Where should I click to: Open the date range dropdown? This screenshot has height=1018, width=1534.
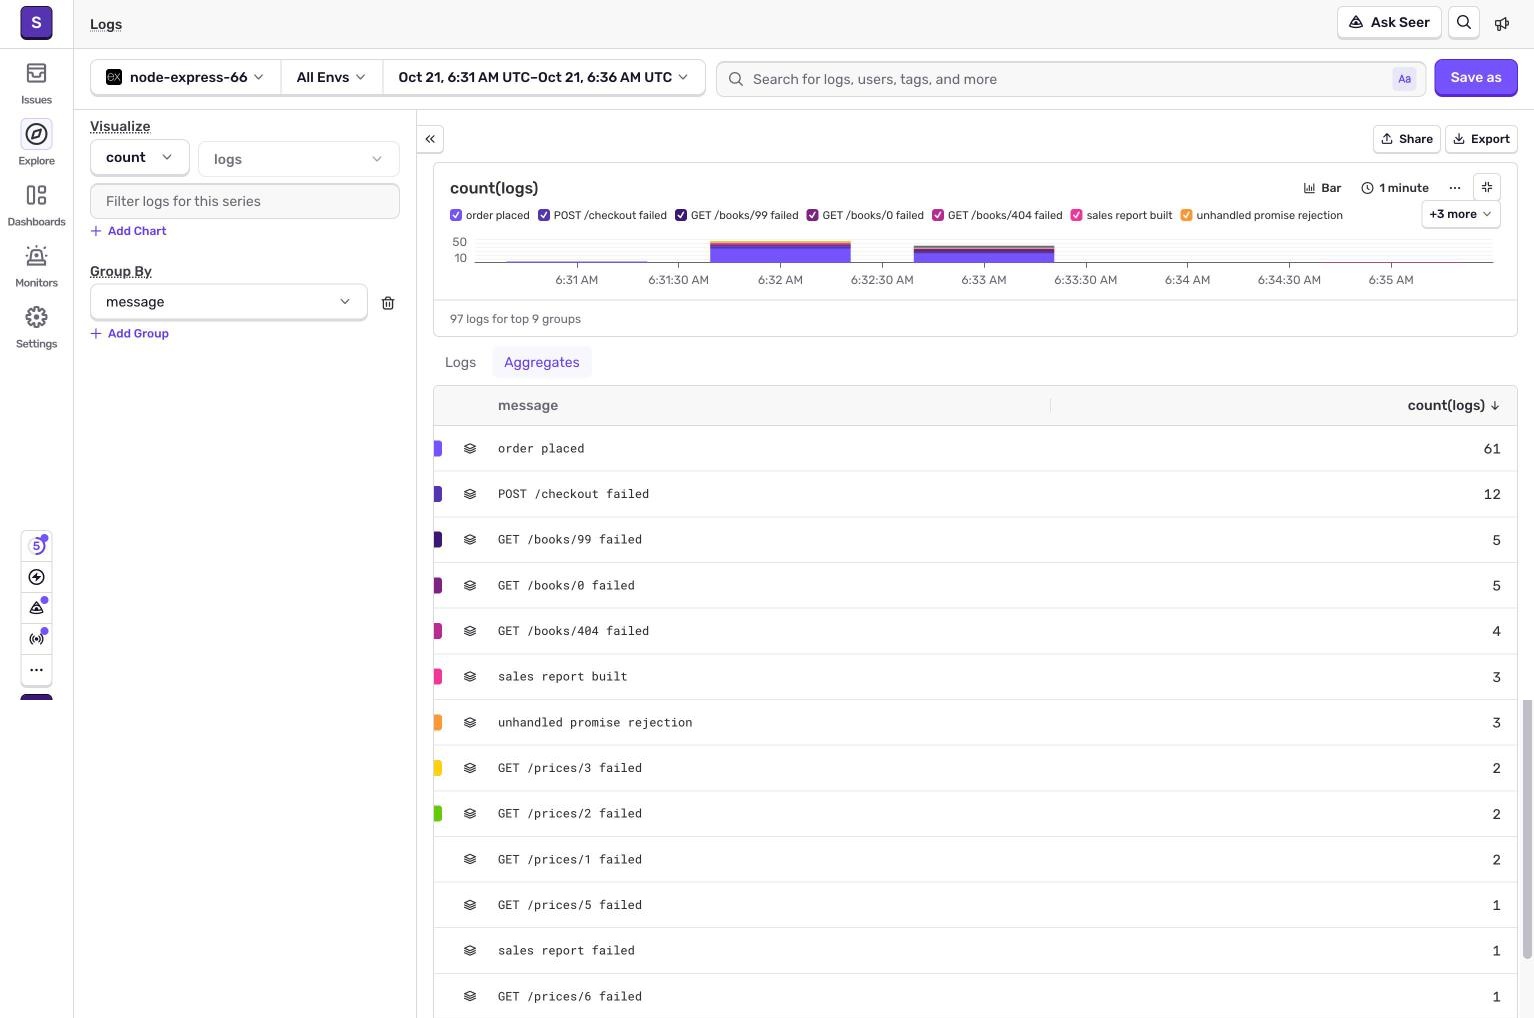(543, 77)
